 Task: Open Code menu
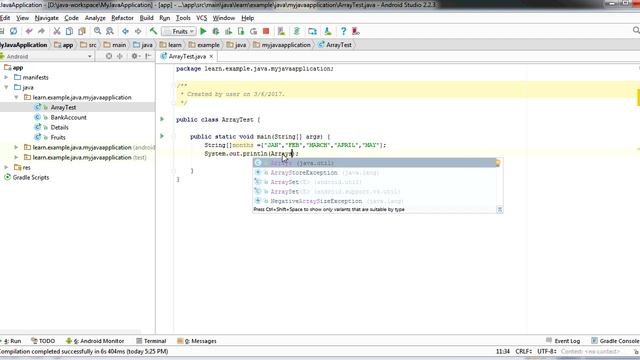tap(71, 18)
